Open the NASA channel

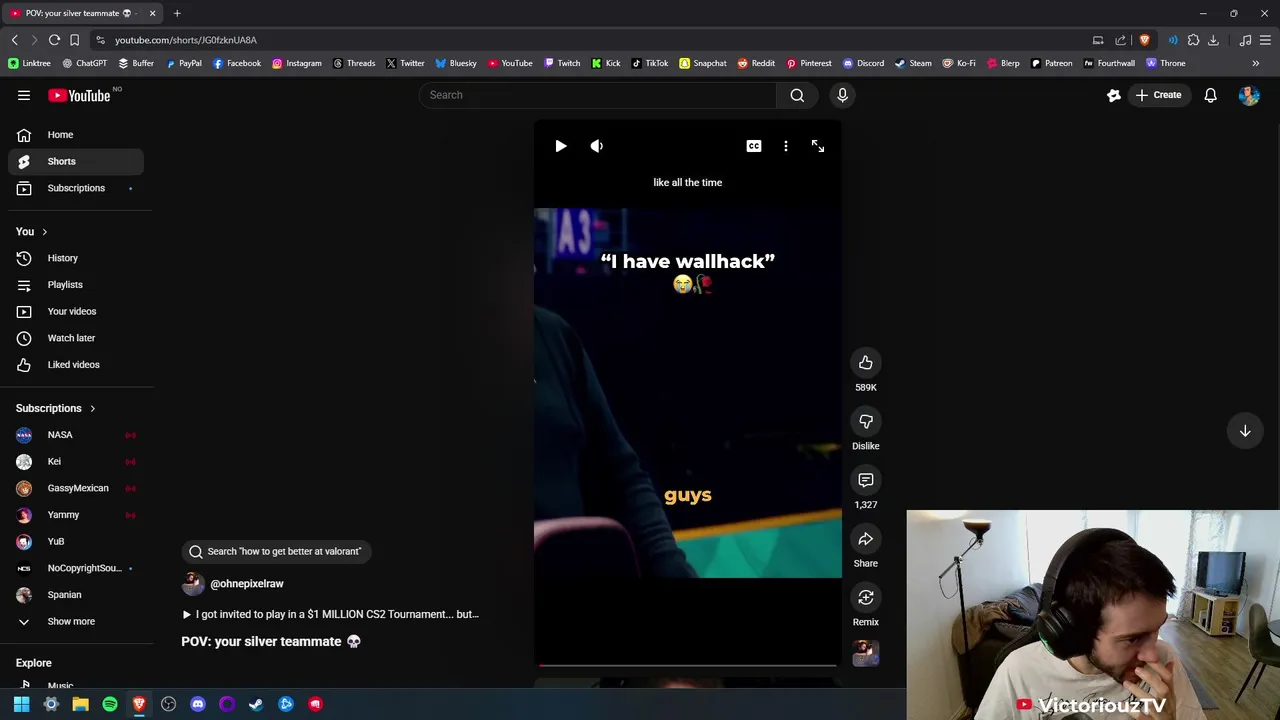click(x=76, y=435)
